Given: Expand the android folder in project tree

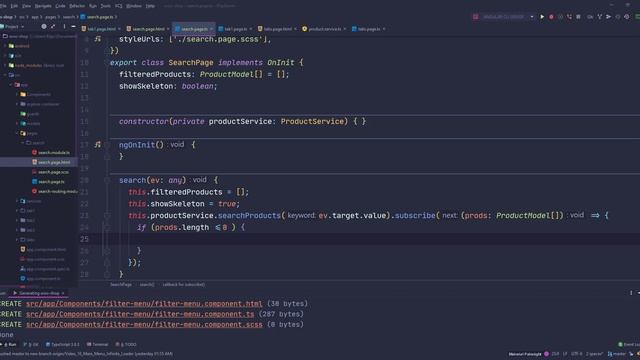Looking at the screenshot, I should tap(5, 46).
